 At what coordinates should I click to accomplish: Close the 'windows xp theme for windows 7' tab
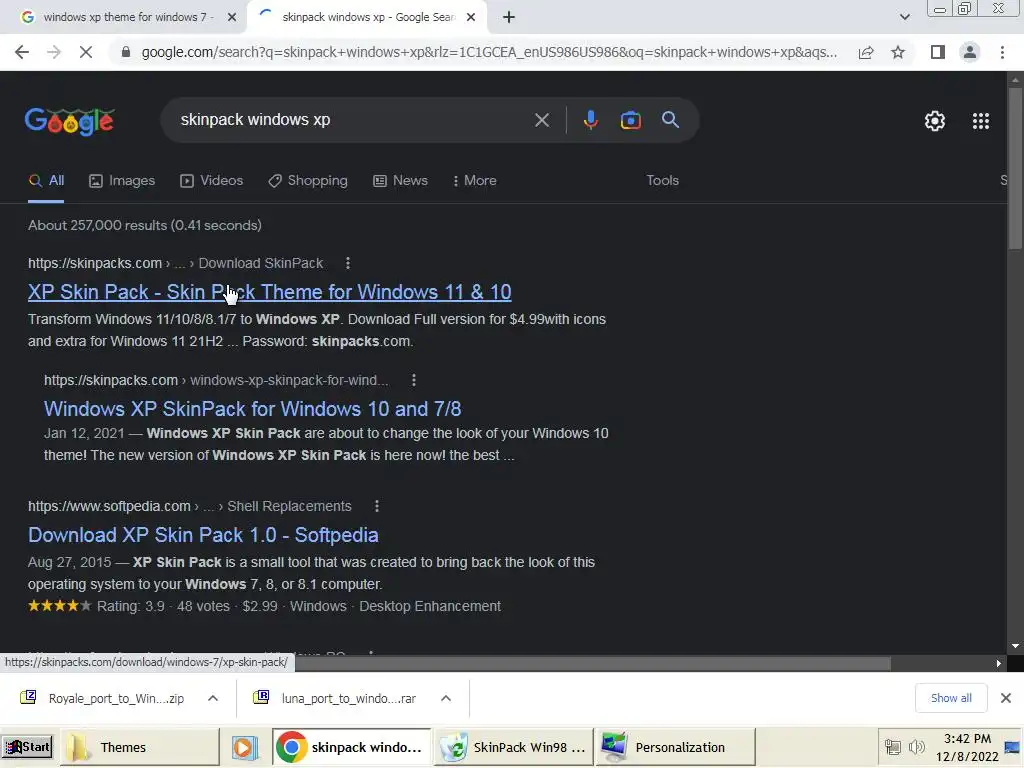pyautogui.click(x=231, y=18)
